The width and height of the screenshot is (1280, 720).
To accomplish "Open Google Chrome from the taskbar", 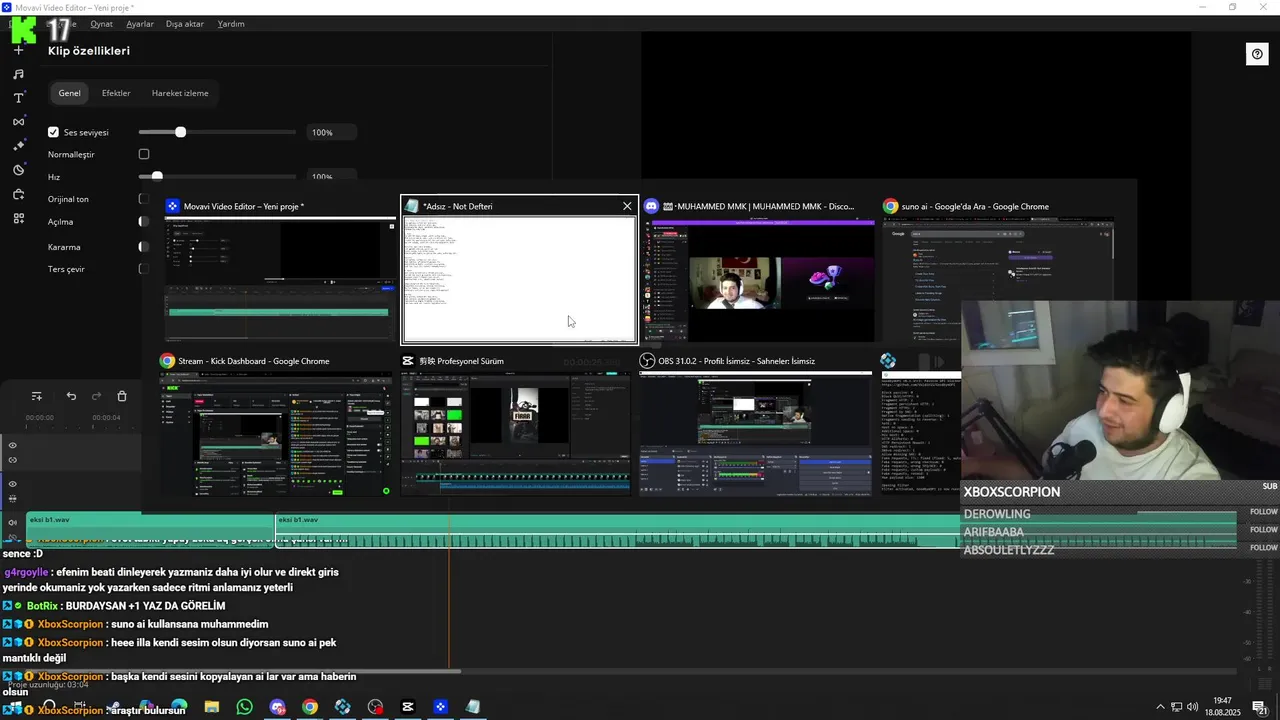I will click(x=310, y=707).
